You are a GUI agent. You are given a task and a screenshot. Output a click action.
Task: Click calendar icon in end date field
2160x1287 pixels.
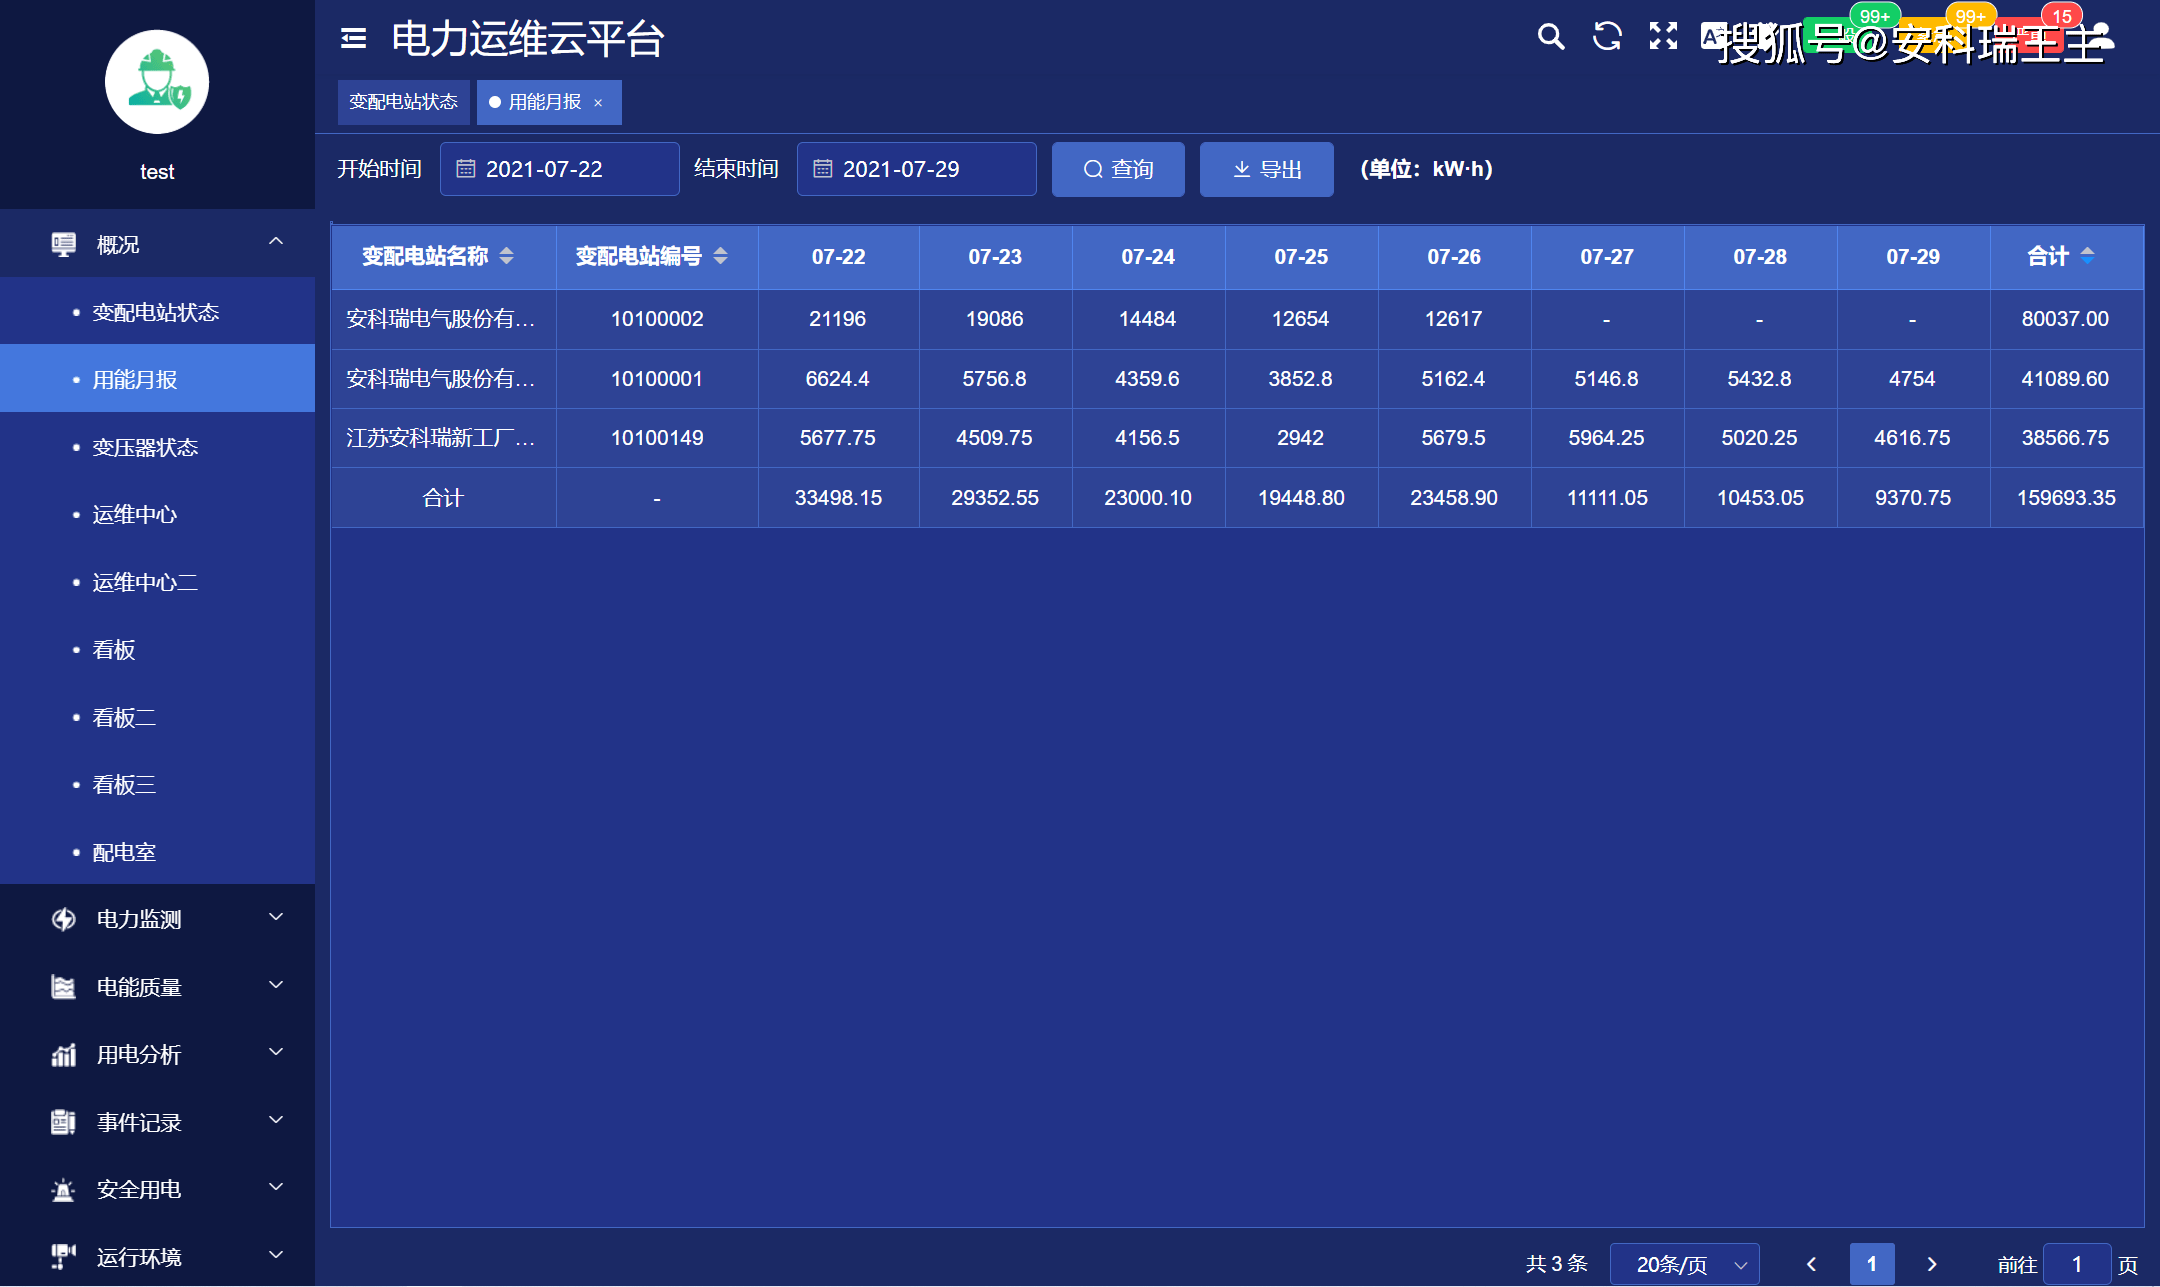tap(822, 169)
